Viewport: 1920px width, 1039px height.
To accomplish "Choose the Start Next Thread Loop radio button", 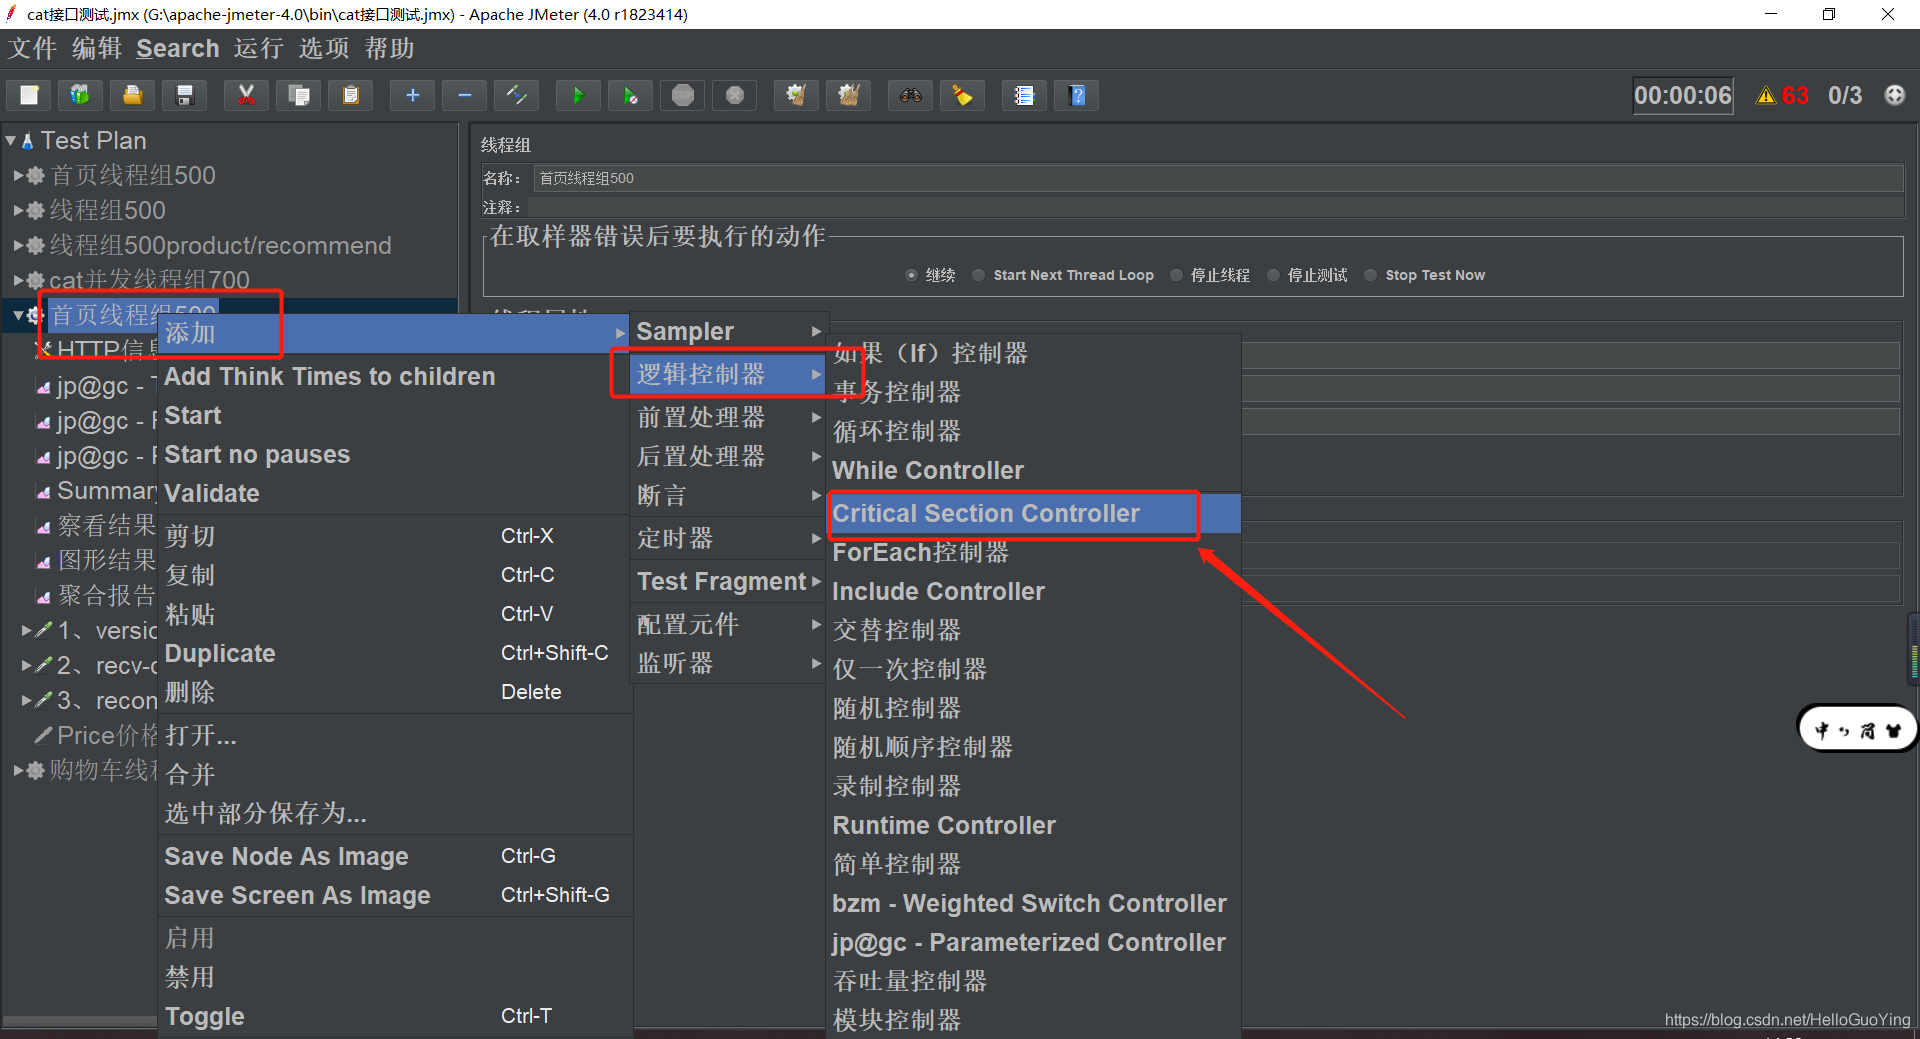I will click(978, 275).
